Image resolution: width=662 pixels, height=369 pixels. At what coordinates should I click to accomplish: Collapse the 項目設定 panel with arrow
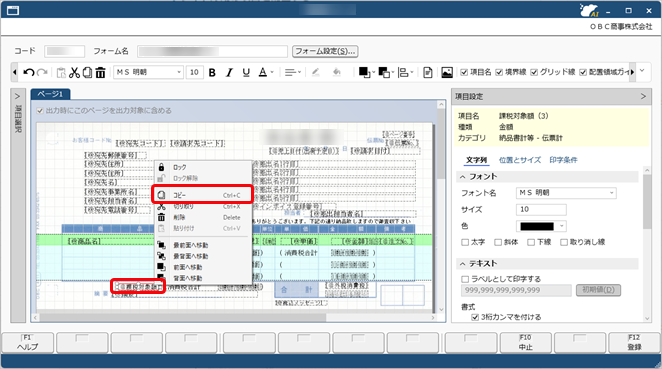[643, 97]
